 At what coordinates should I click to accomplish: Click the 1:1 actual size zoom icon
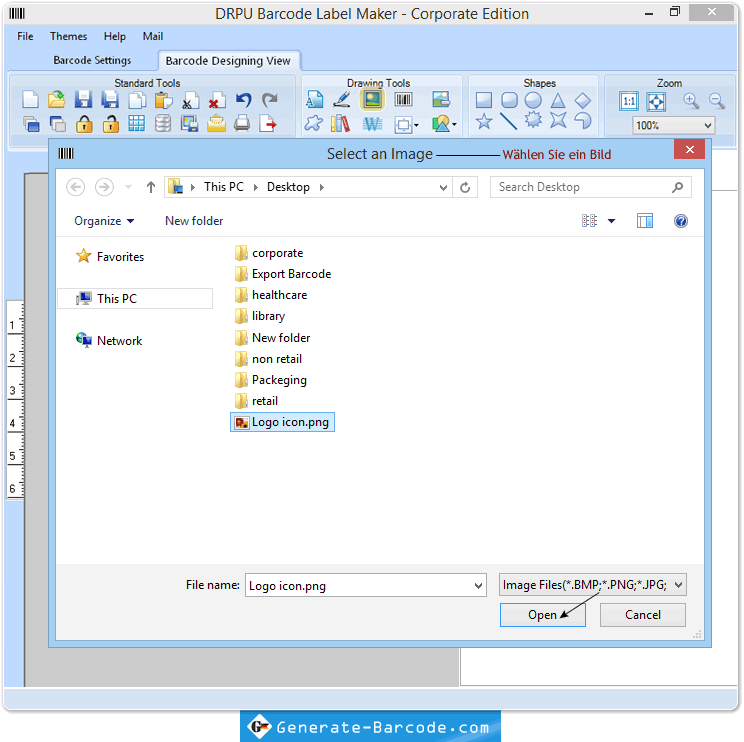click(629, 101)
